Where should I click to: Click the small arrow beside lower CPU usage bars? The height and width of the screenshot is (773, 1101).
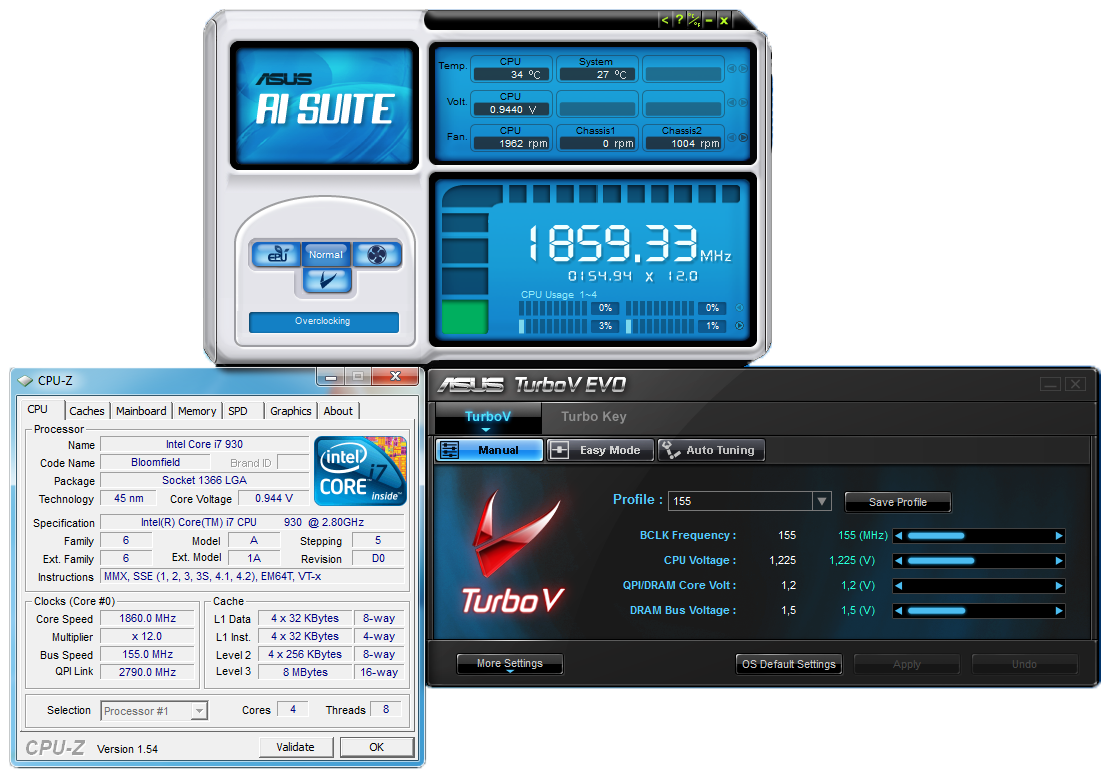click(x=739, y=326)
